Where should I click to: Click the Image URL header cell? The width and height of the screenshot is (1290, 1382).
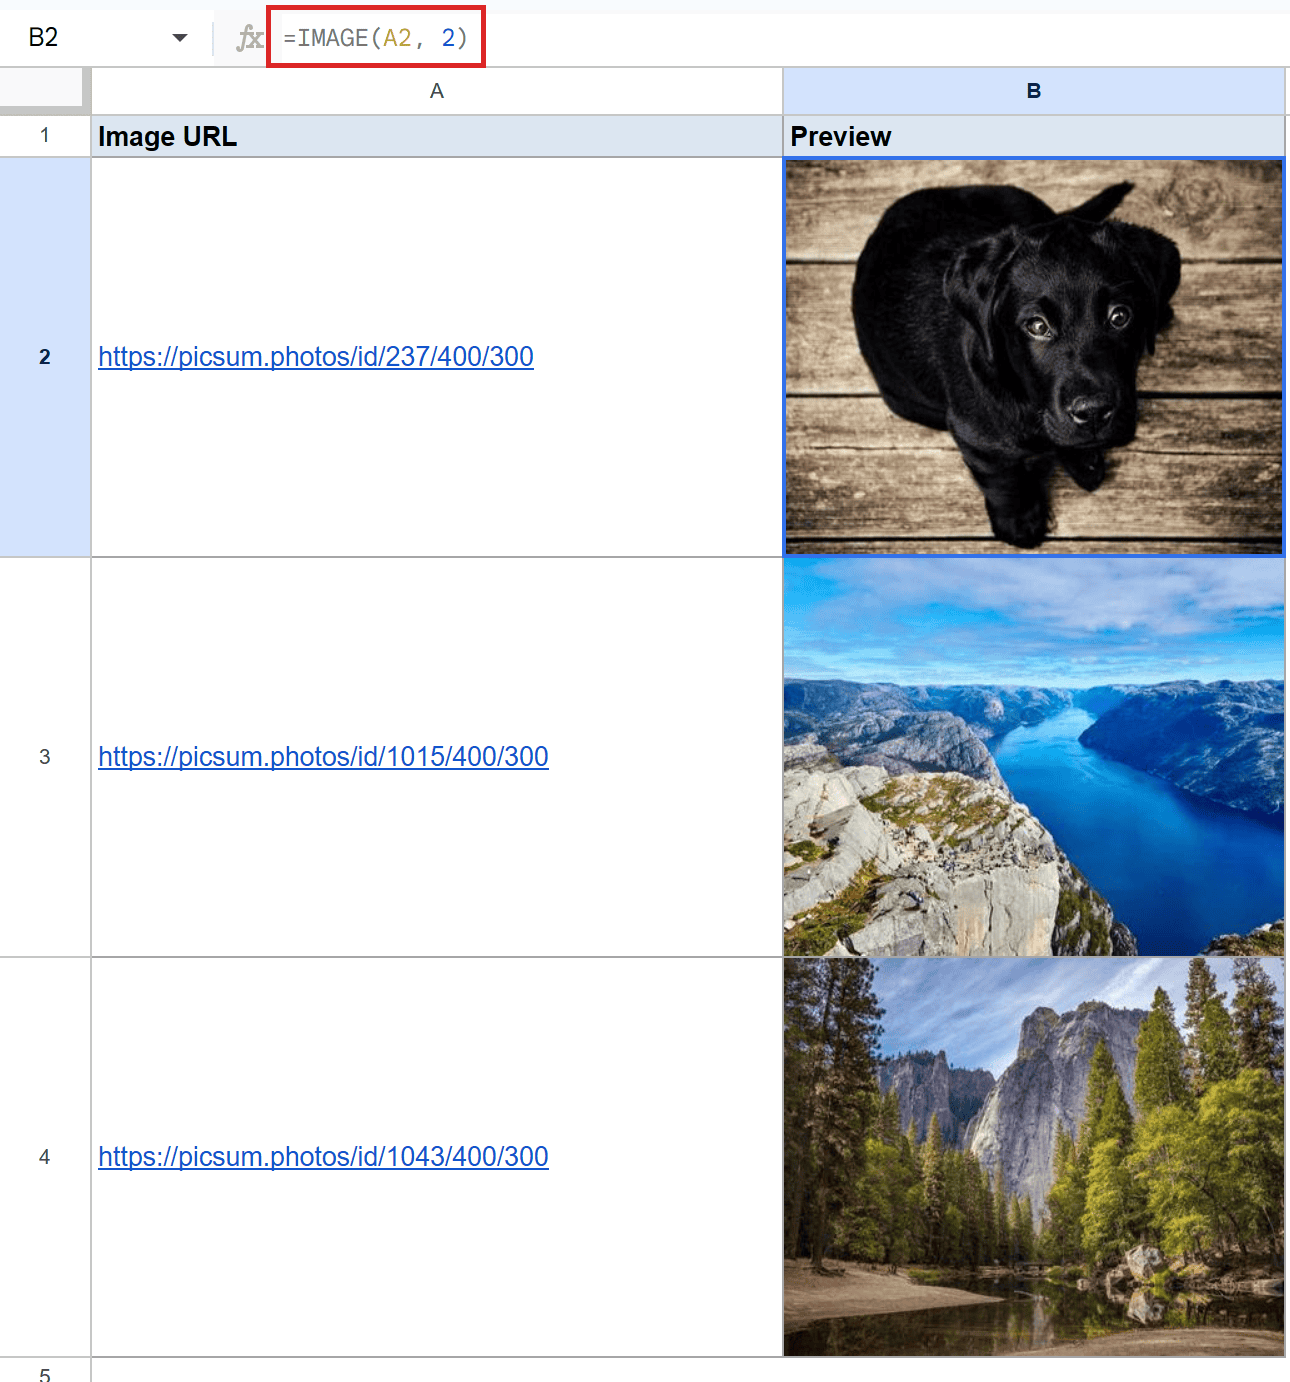coord(437,136)
